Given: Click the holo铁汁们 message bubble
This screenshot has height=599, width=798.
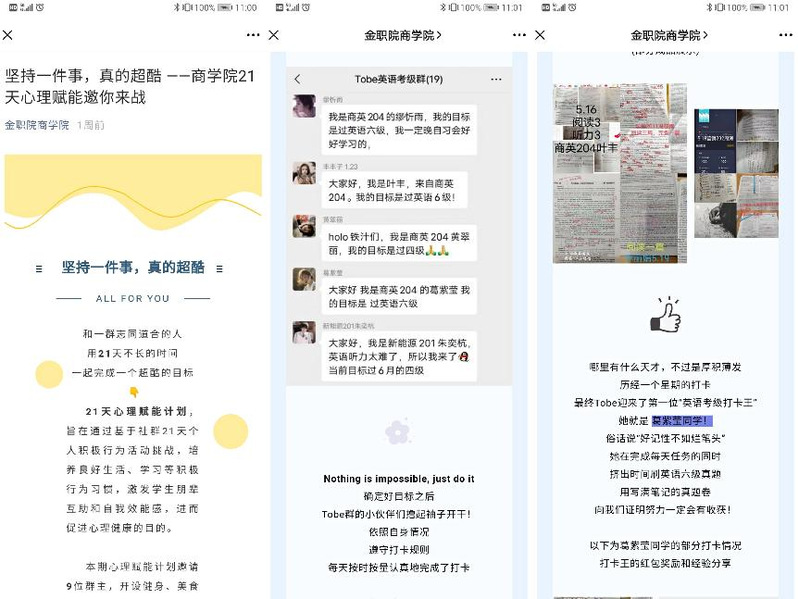Looking at the screenshot, I should click(x=399, y=243).
